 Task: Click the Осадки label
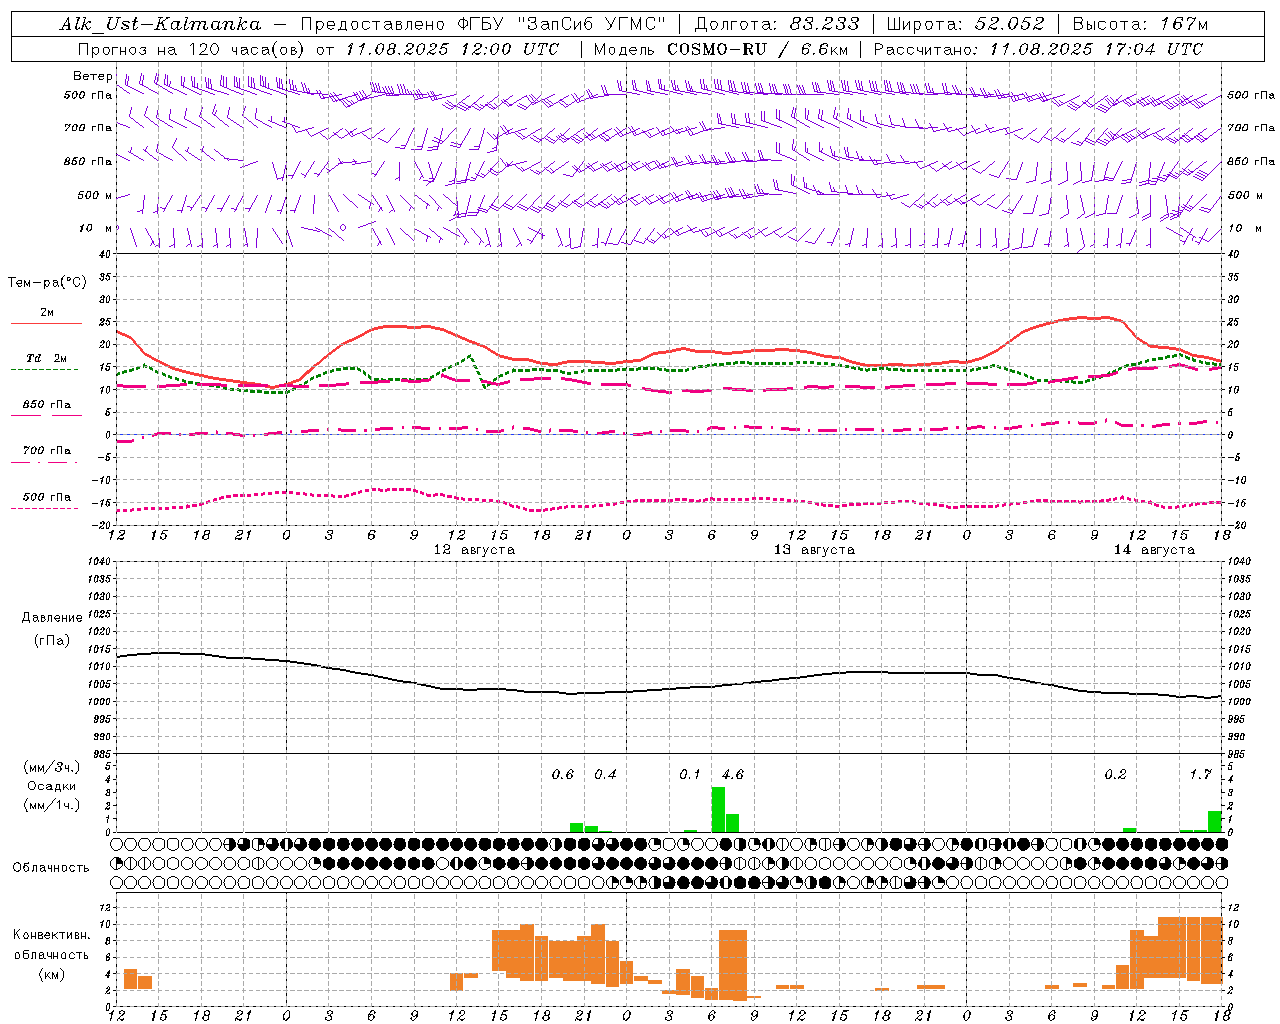tap(51, 786)
